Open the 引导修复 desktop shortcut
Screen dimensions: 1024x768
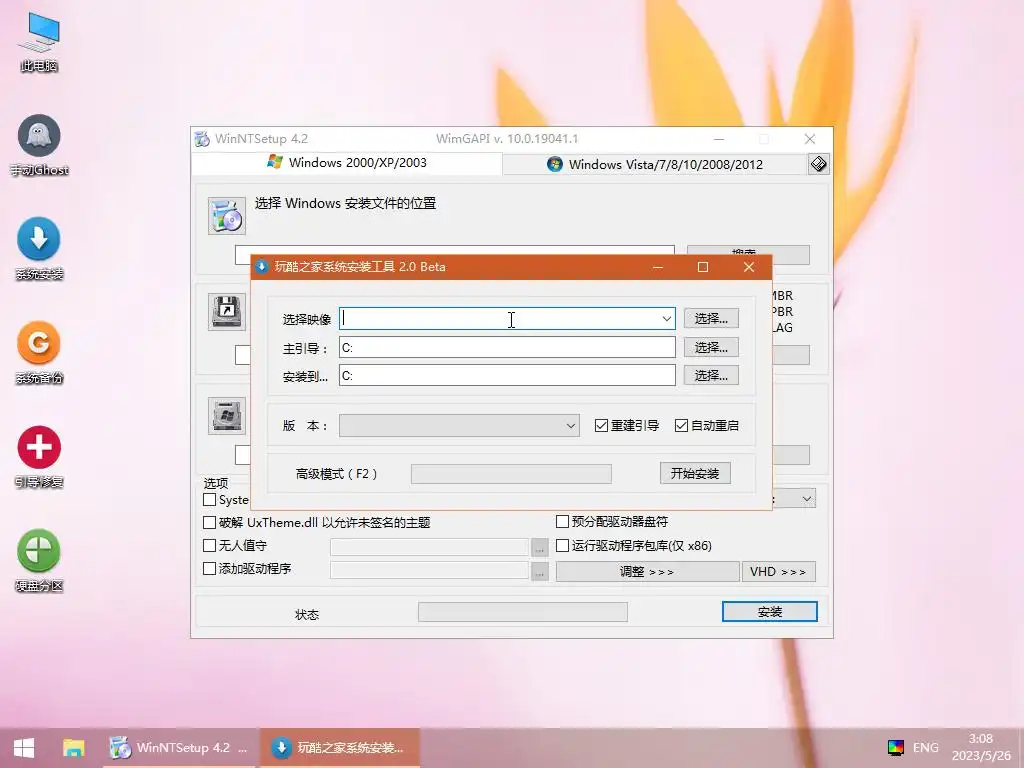point(39,456)
